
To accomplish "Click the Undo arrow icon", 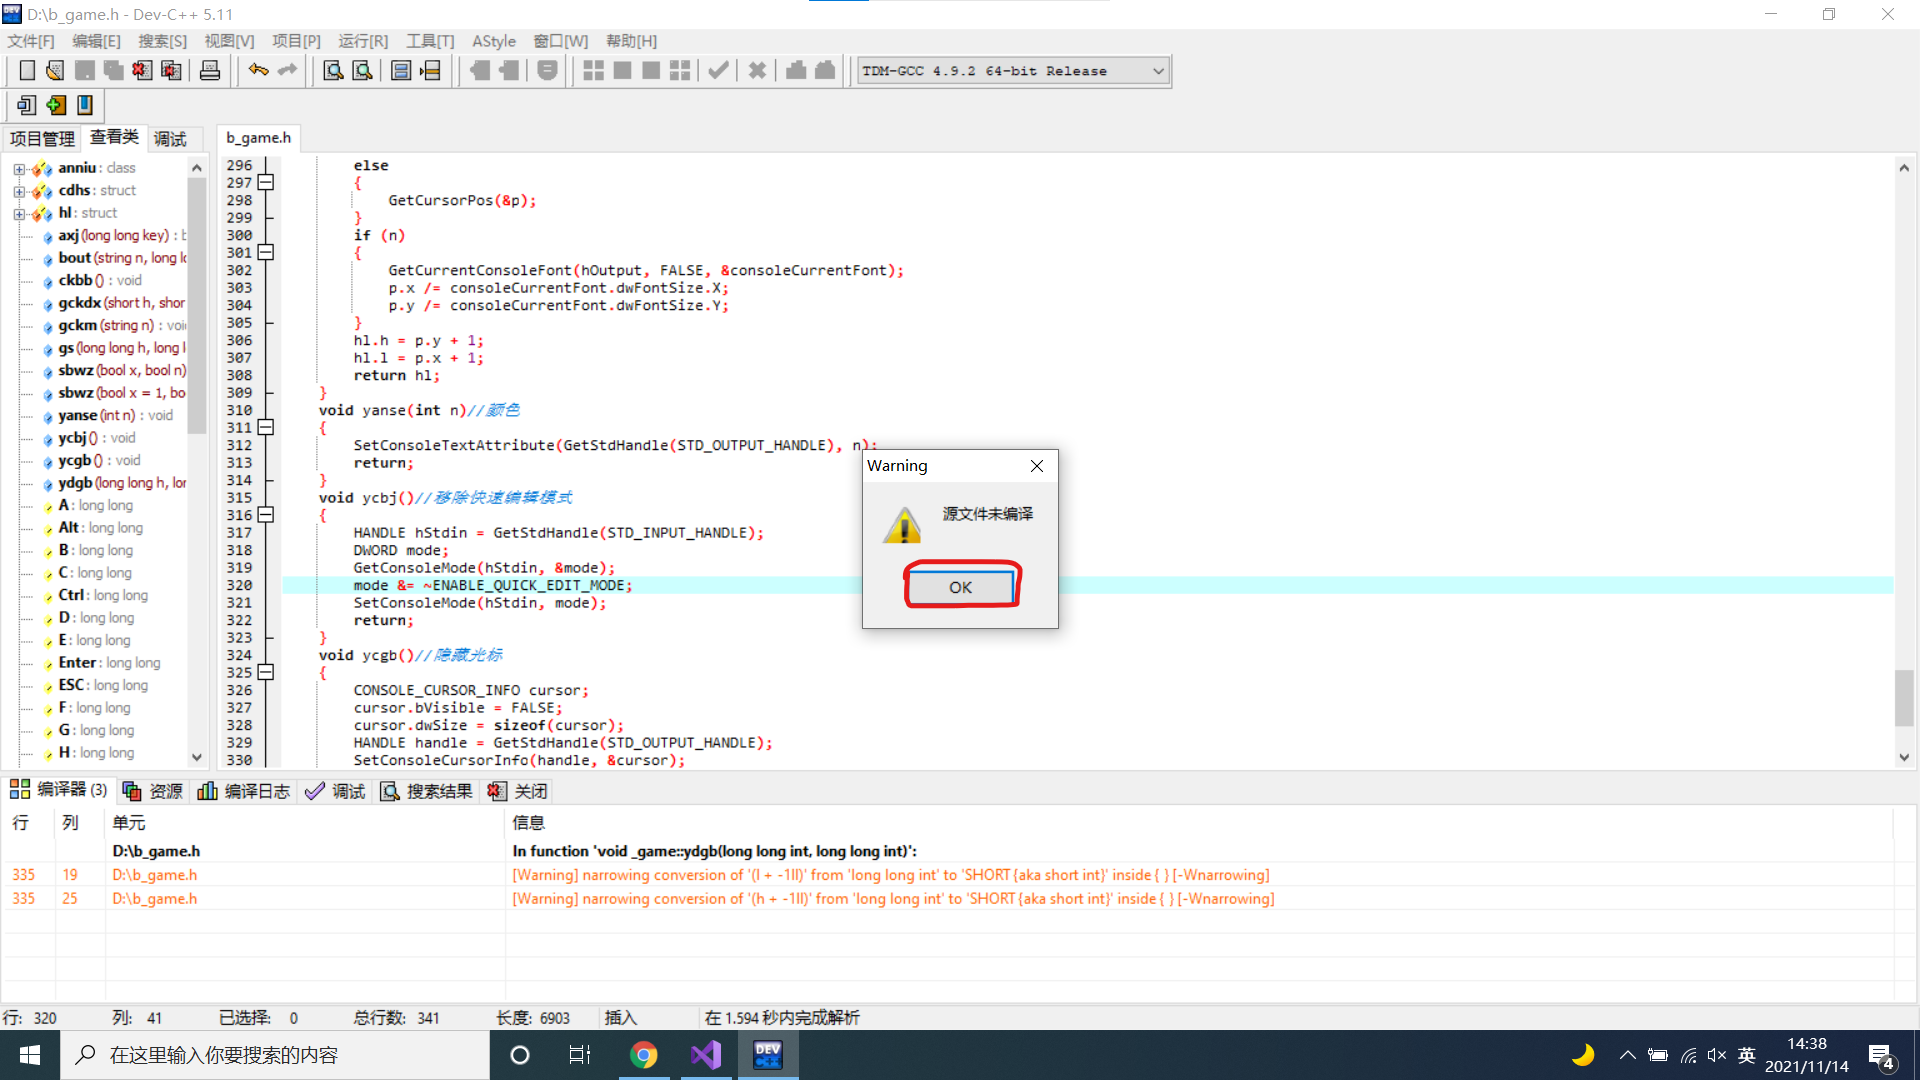I will pos(258,71).
